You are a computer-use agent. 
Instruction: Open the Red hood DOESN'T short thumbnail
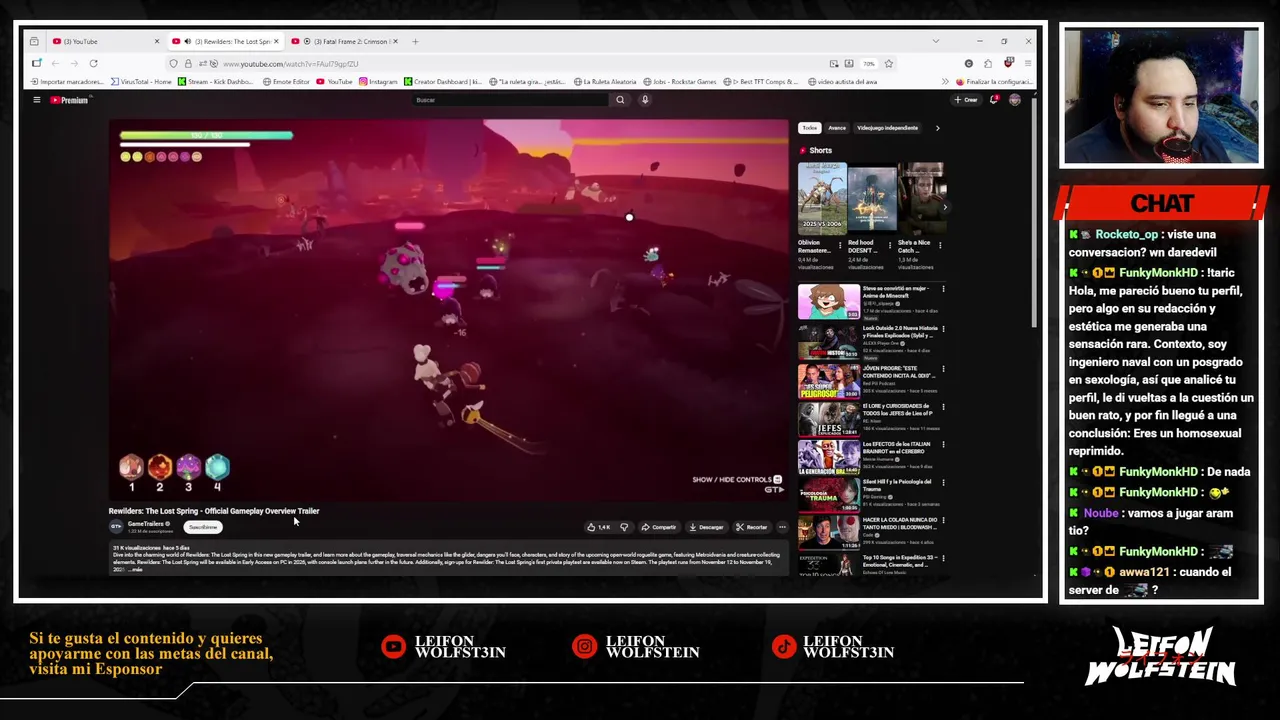(871, 197)
